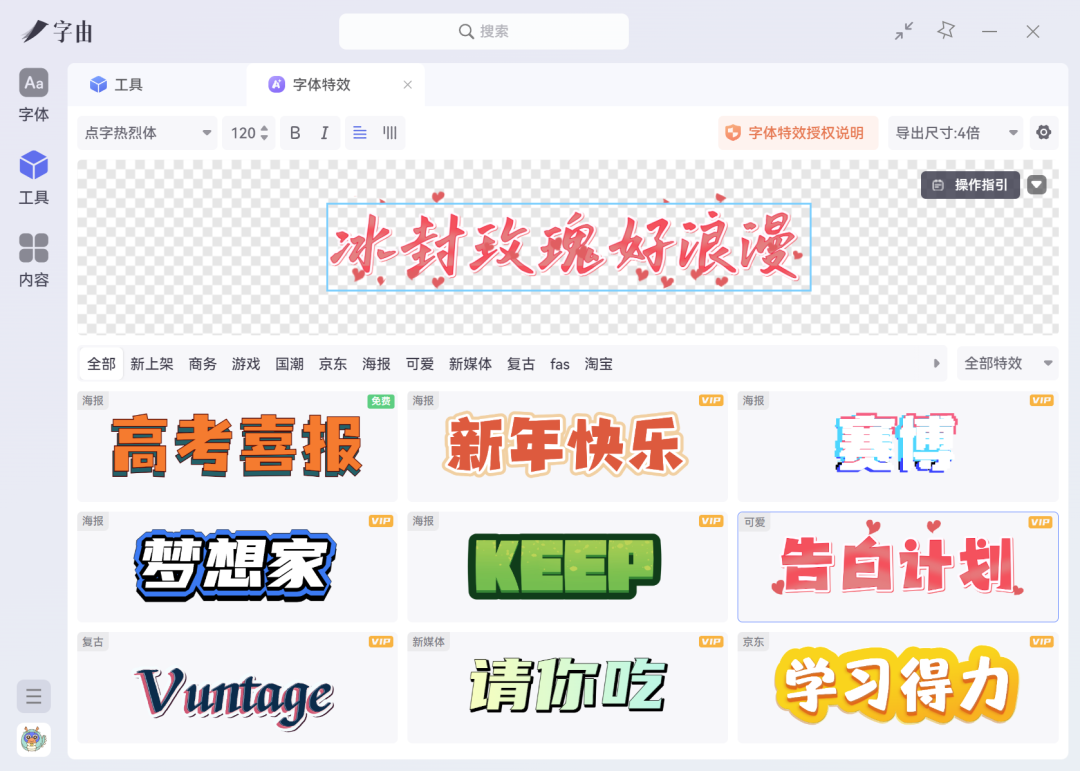
Task: Click the pin window icon
Action: click(x=946, y=31)
